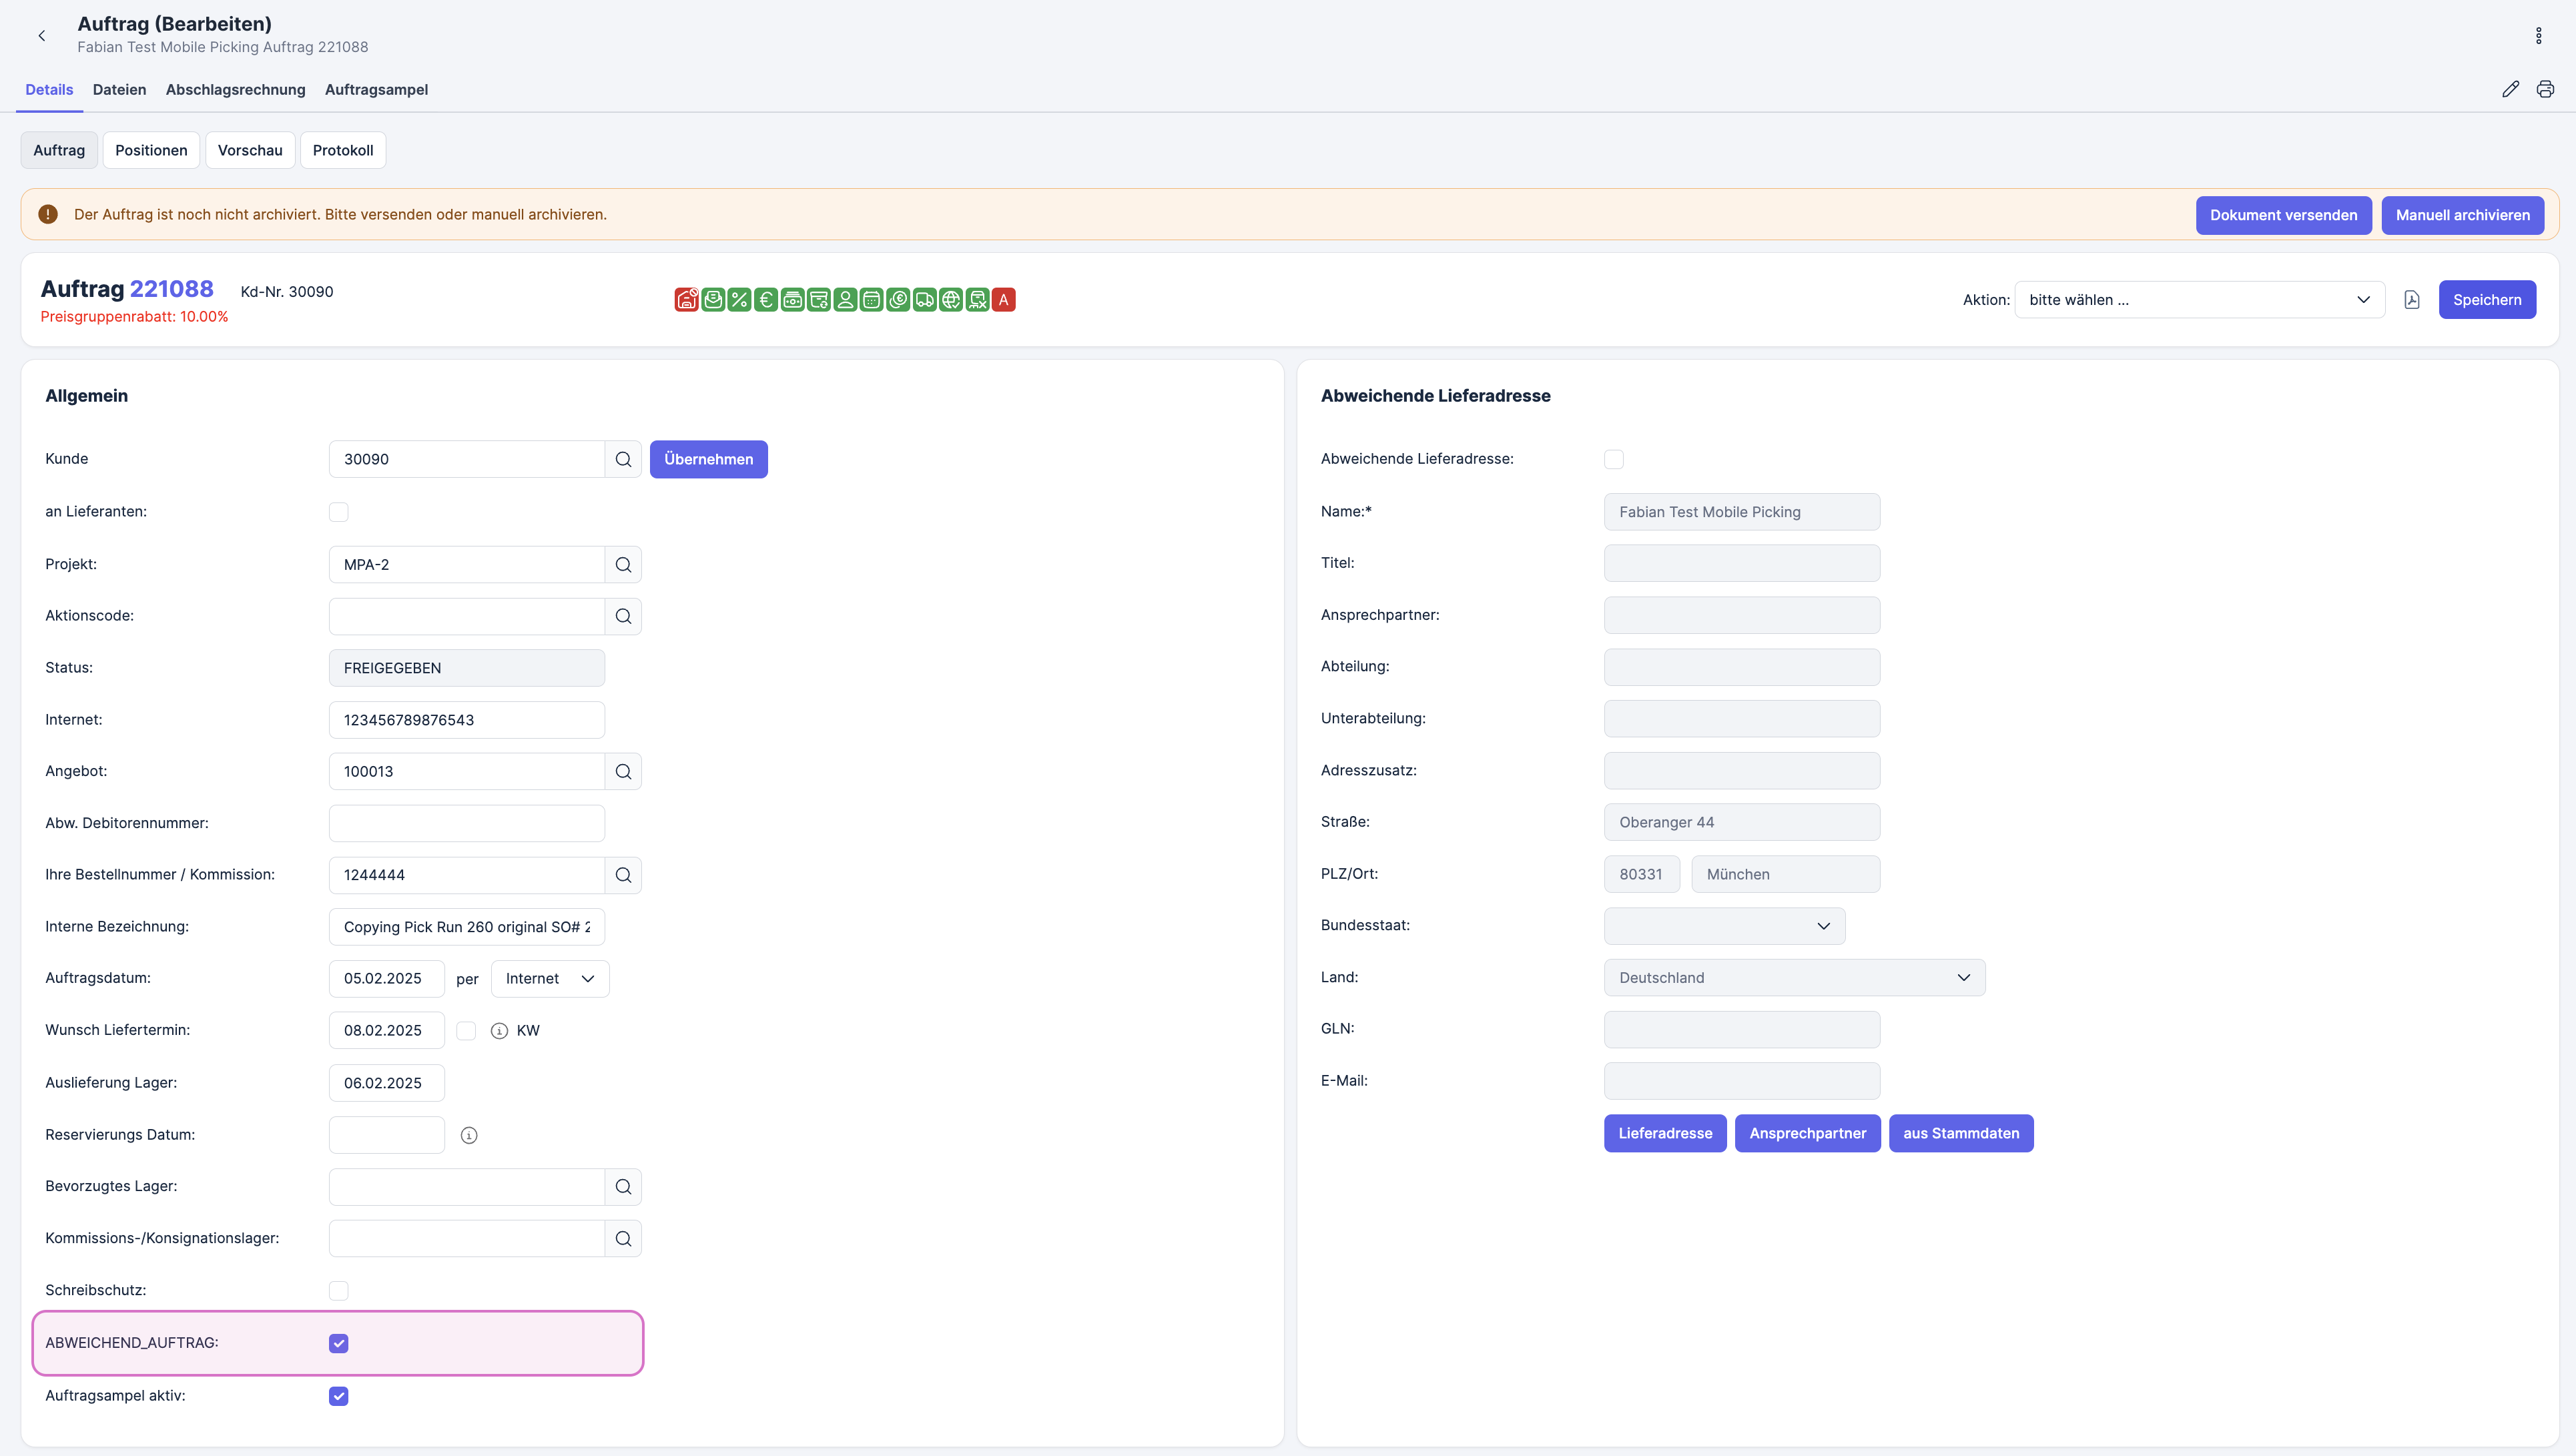Open the three-dot options menu
Image resolution: width=2576 pixels, height=1456 pixels.
2538,36
